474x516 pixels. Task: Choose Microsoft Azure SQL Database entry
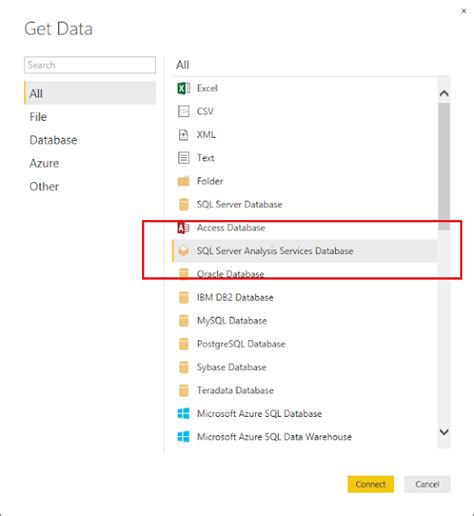coord(305,414)
